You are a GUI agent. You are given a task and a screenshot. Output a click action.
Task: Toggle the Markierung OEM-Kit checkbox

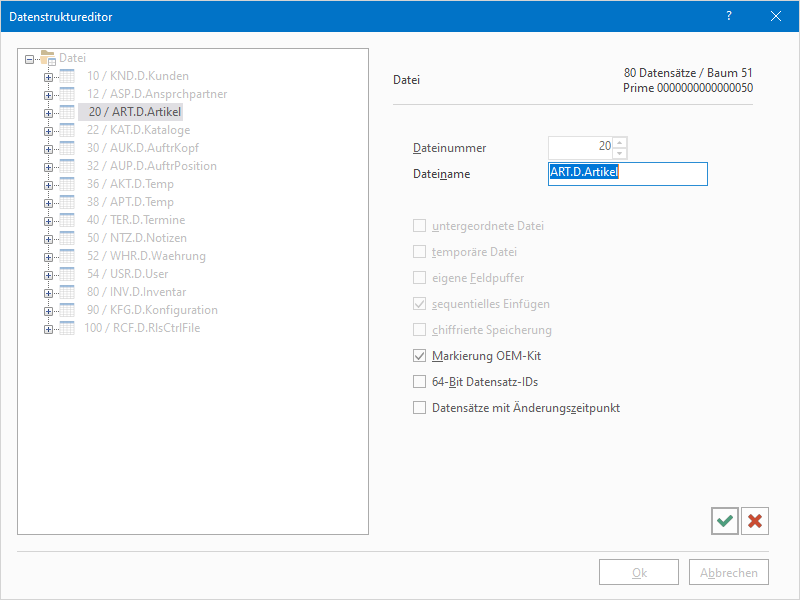[420, 355]
